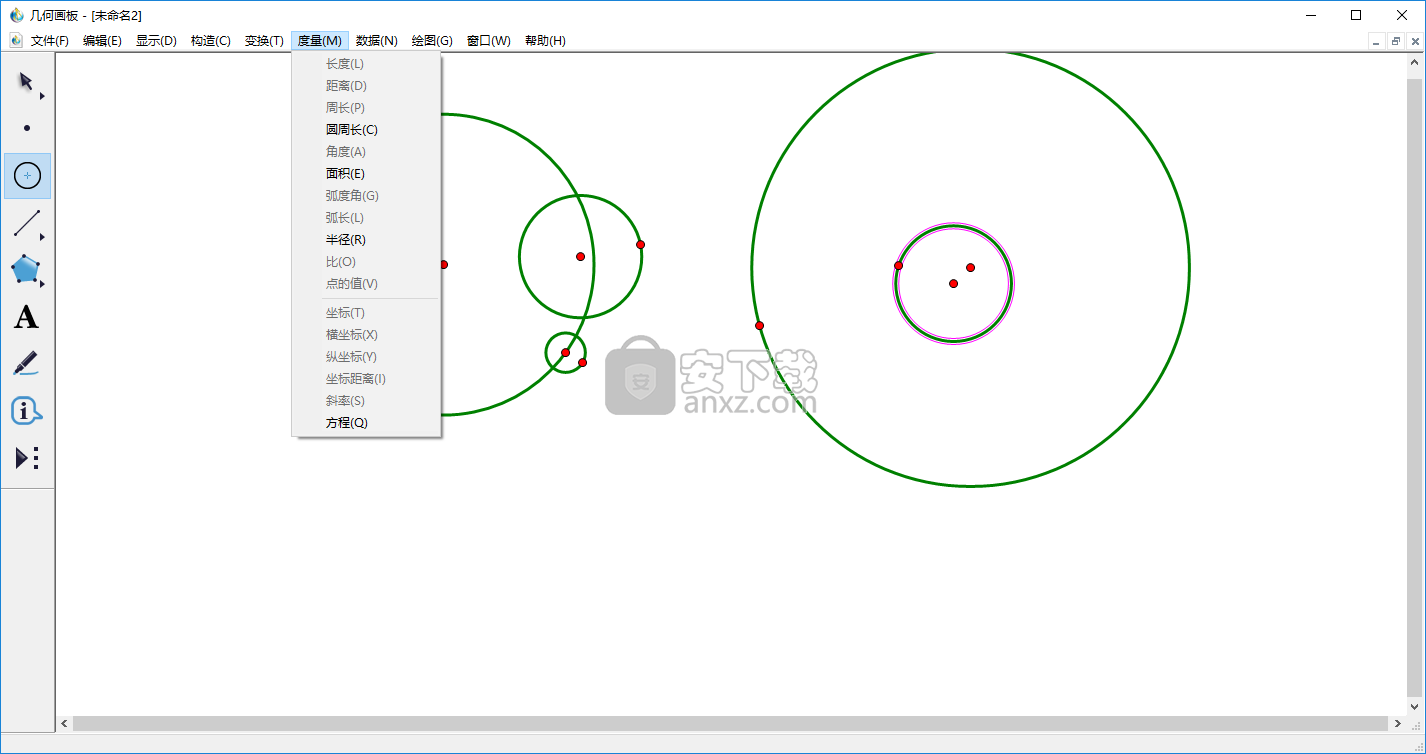Minimize the inner document window
Image resolution: width=1426 pixels, height=754 pixels.
1377,41
